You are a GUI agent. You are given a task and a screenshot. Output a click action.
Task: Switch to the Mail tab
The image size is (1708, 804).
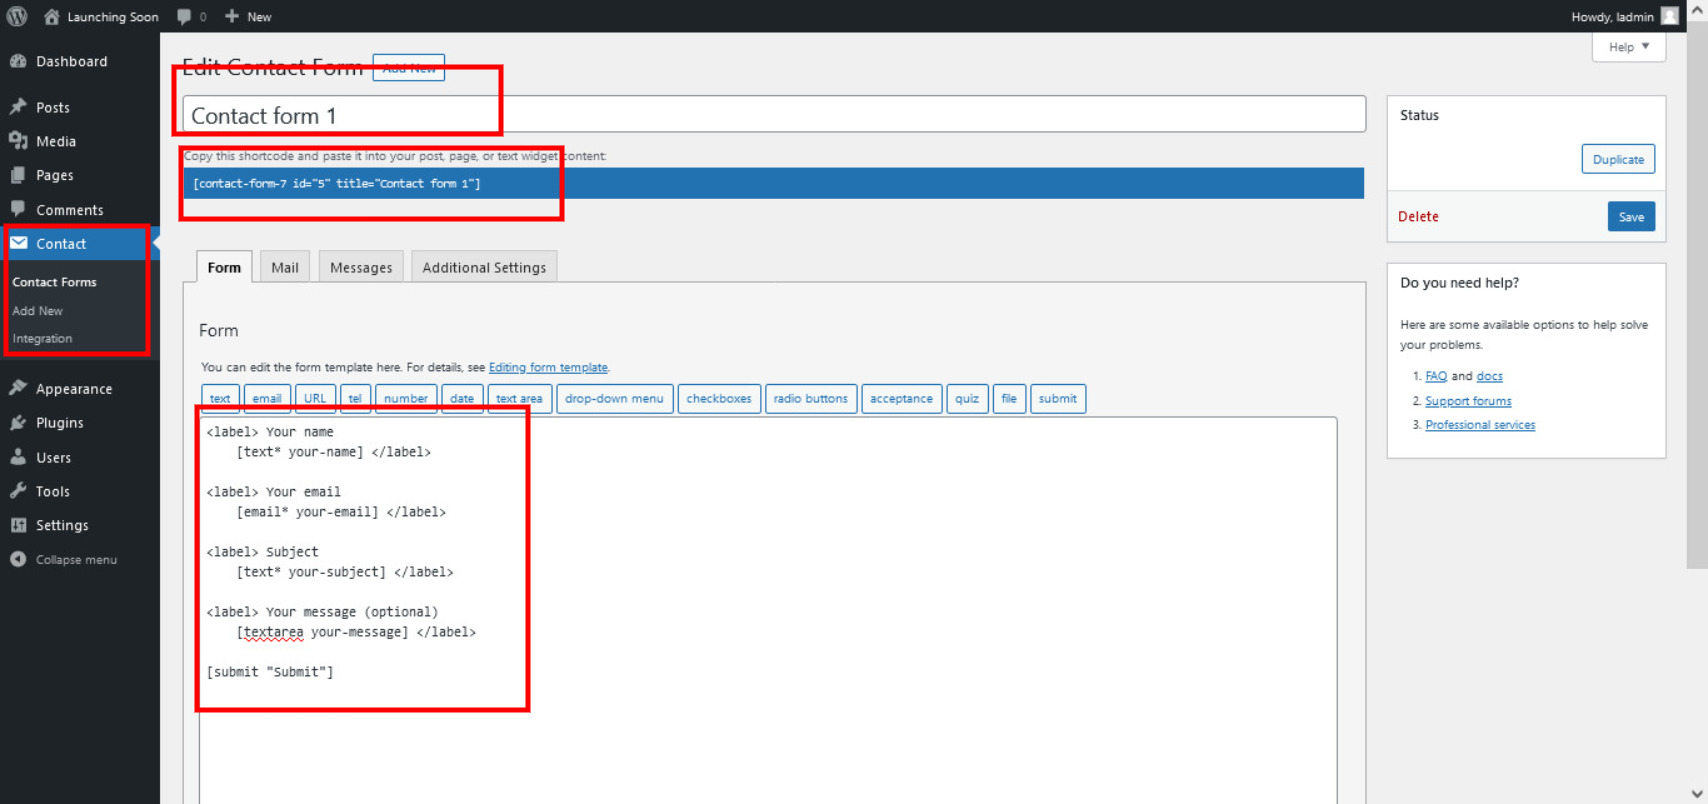coord(285,267)
